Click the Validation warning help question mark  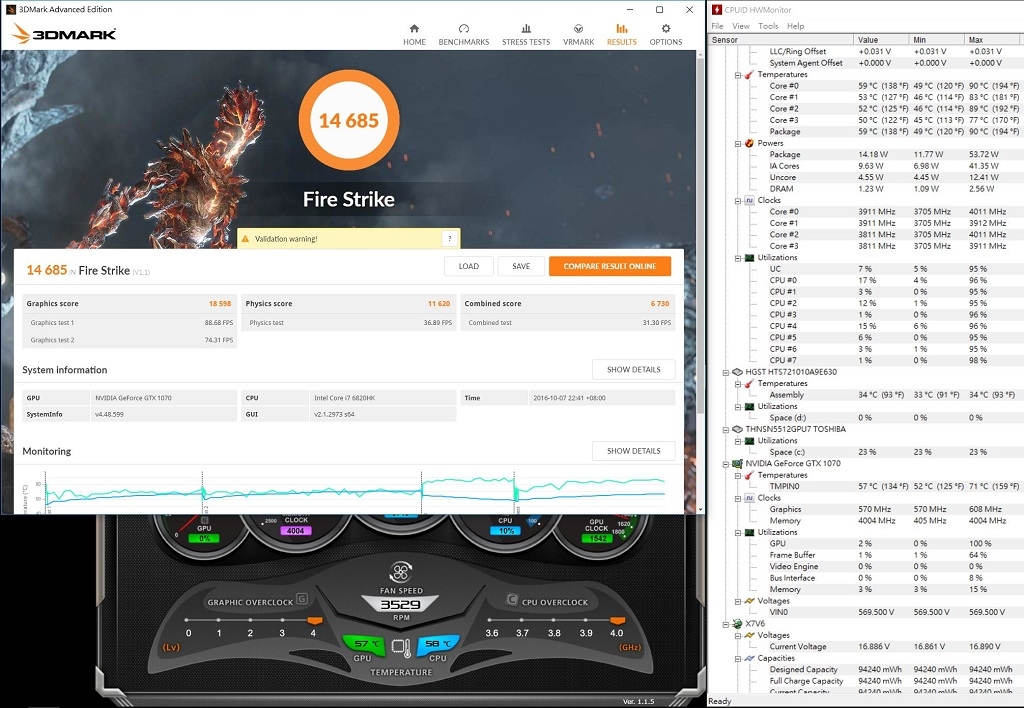[449, 238]
